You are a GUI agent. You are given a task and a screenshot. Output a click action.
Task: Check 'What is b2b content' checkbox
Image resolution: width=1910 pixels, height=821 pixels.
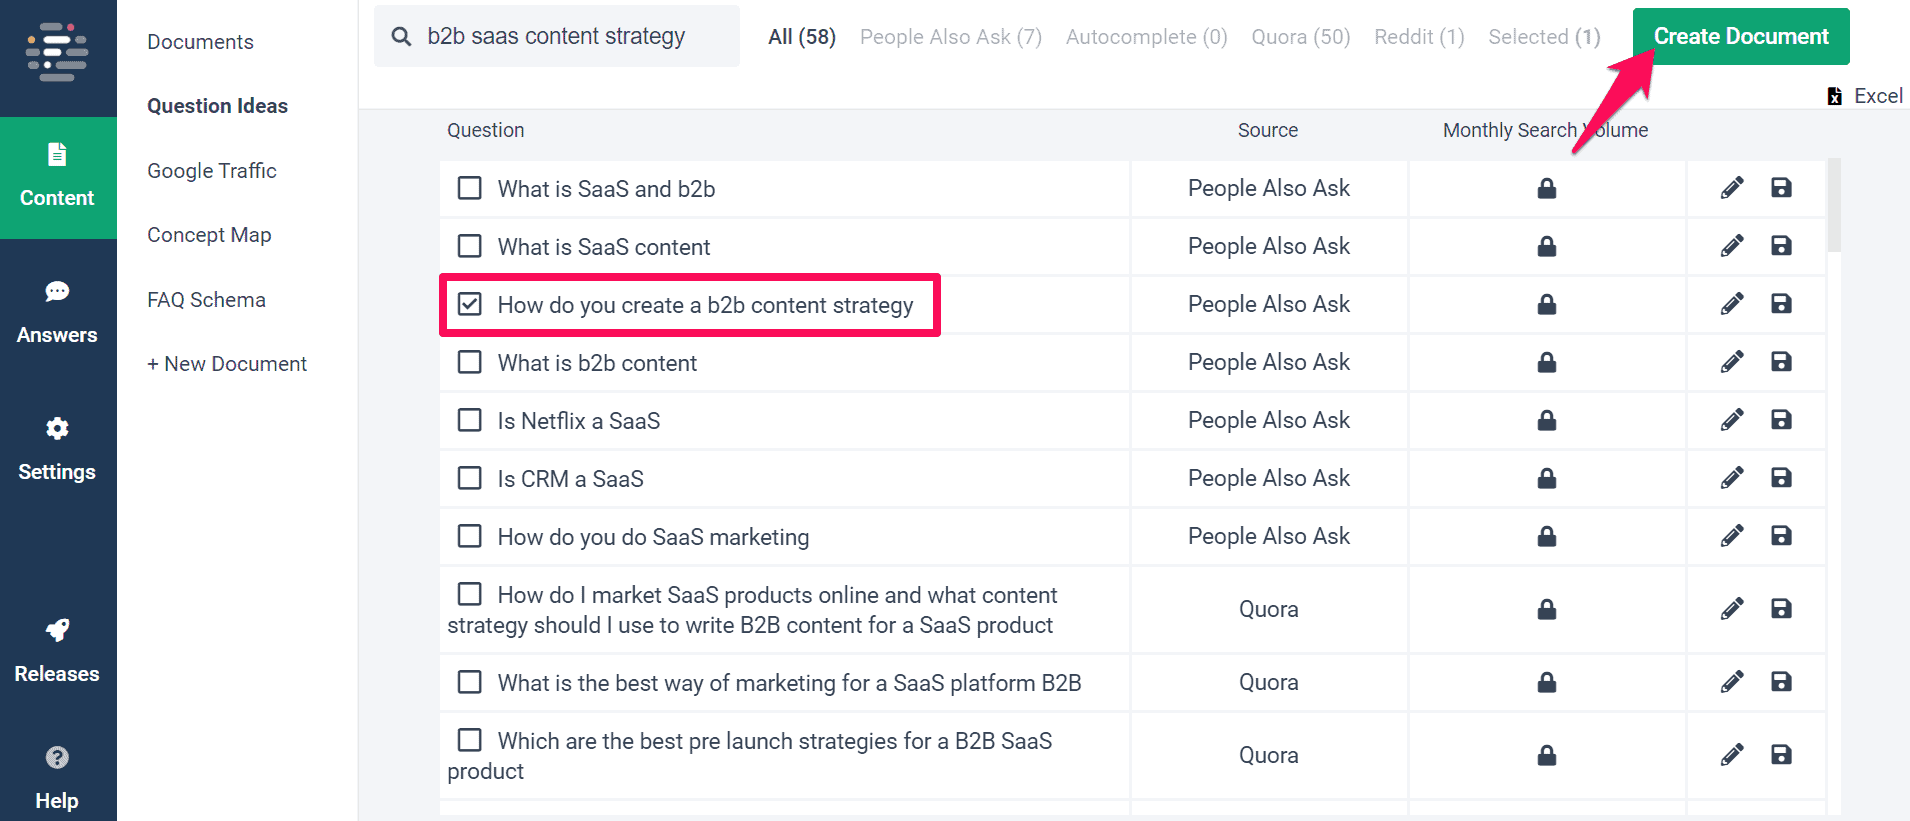click(x=470, y=362)
